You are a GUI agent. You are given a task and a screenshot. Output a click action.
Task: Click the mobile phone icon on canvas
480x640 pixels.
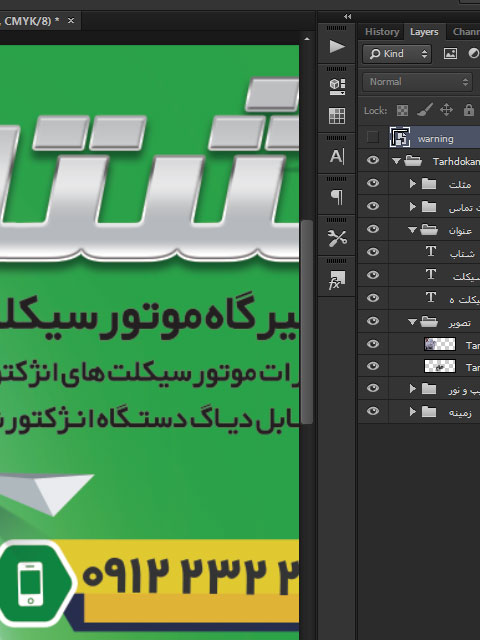click(31, 583)
